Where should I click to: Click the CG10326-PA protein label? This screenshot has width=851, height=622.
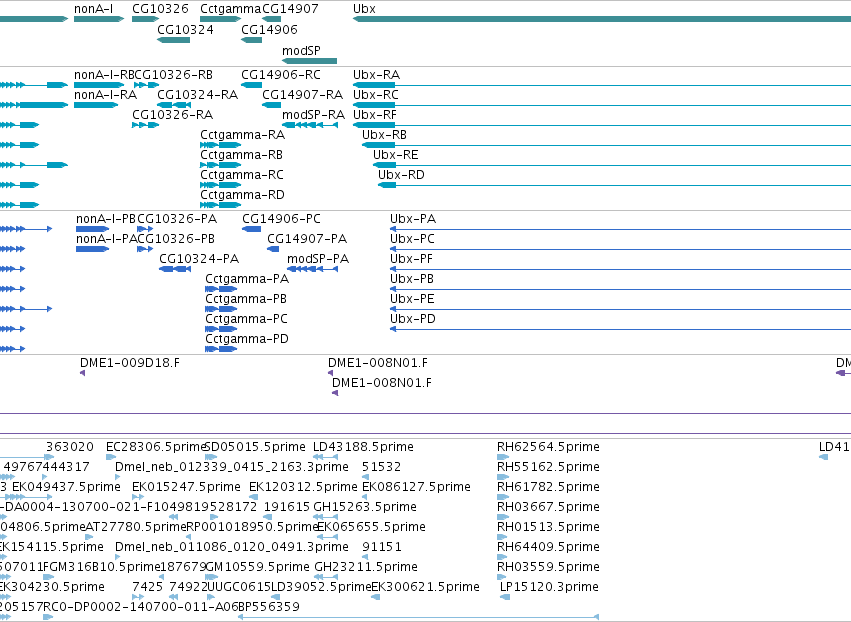177,219
